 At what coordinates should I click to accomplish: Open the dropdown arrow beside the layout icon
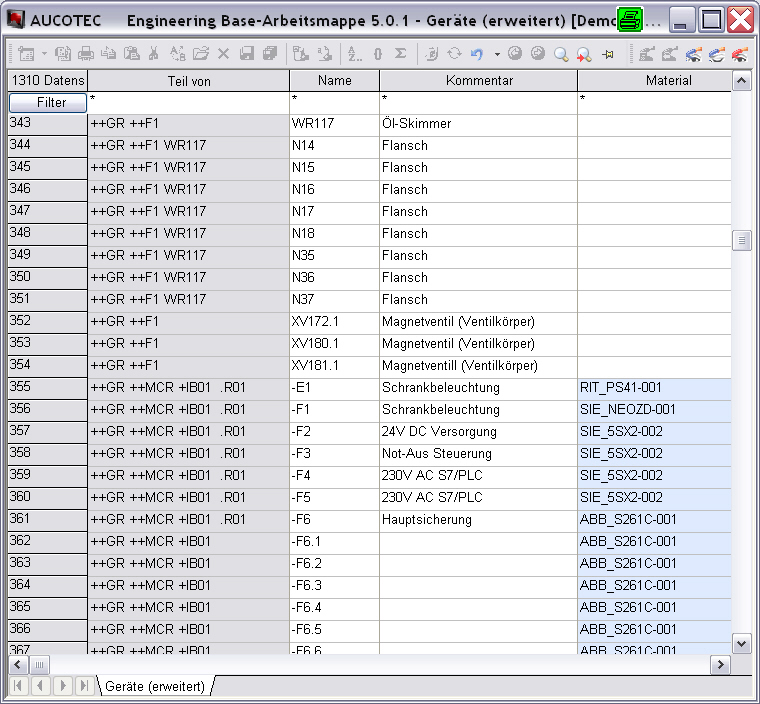tap(44, 53)
